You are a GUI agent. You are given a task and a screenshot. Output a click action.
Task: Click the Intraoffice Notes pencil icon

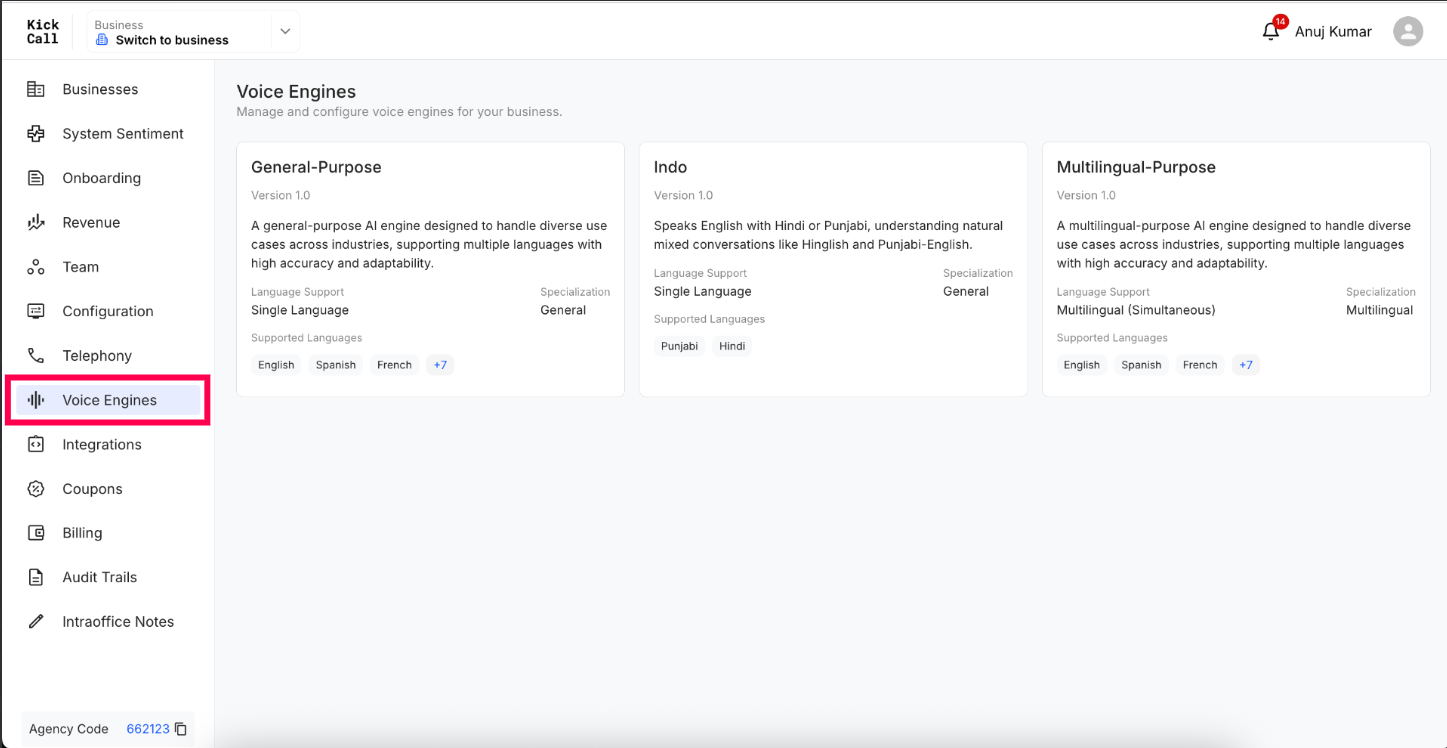click(36, 621)
